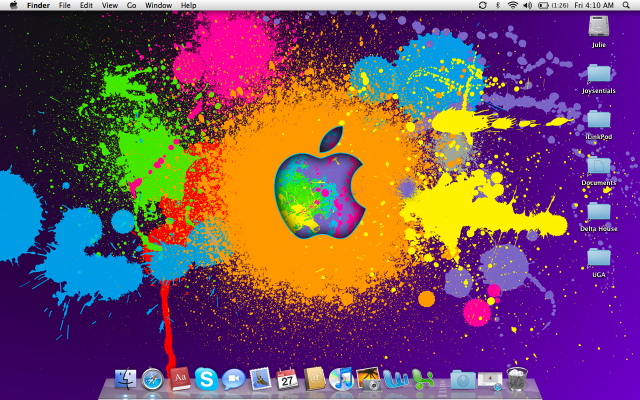
Task: Open iCal calendar showing 27
Action: pyautogui.click(x=287, y=379)
